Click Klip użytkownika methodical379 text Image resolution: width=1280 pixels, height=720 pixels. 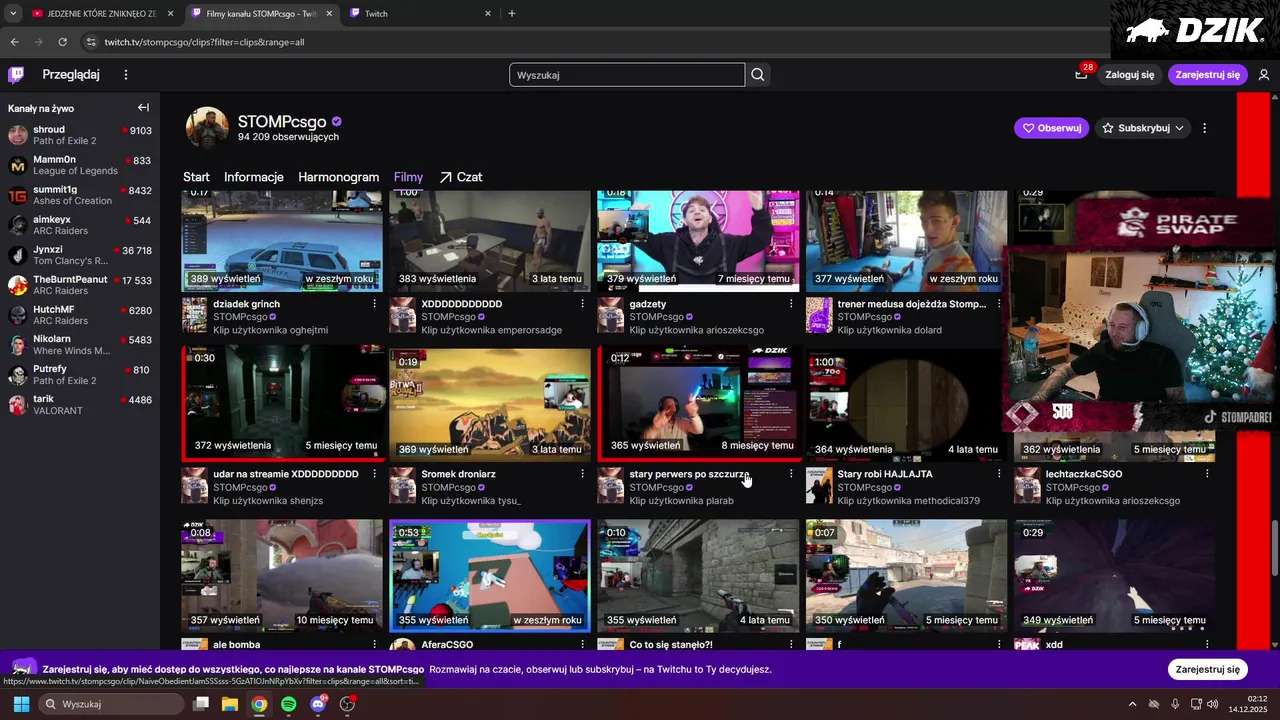click(908, 500)
